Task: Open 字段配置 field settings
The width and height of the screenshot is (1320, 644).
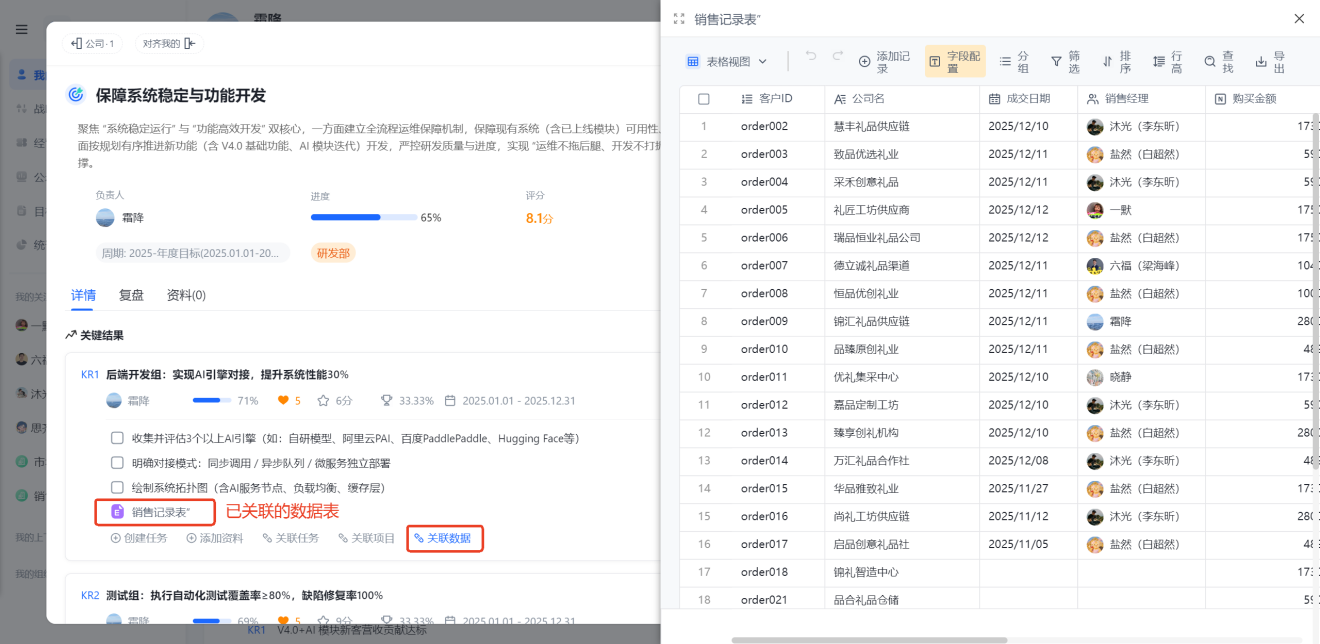Action: click(x=955, y=61)
